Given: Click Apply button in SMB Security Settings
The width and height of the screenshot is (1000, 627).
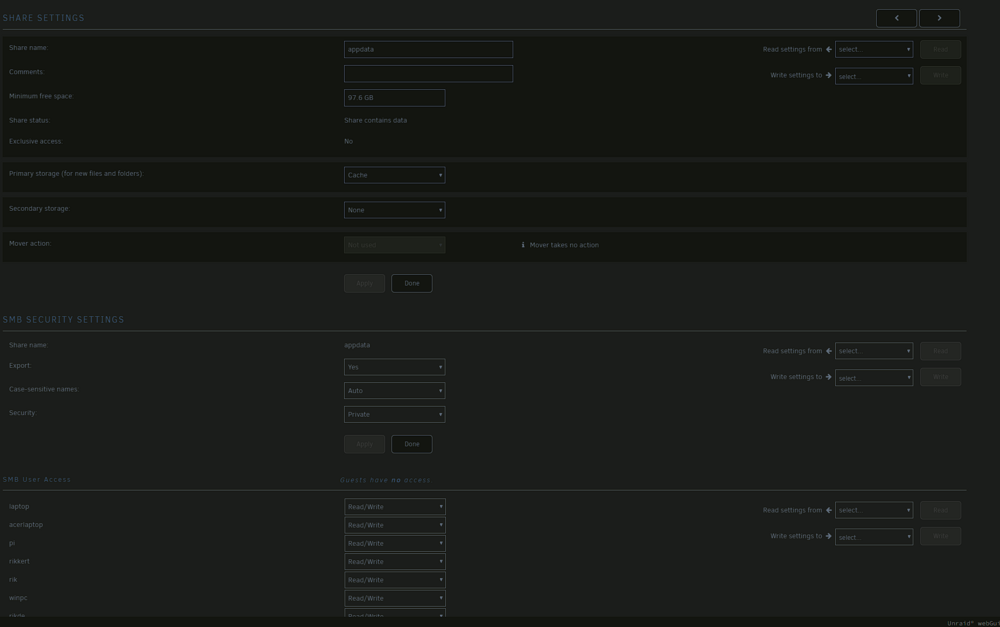Looking at the screenshot, I should click(364, 444).
